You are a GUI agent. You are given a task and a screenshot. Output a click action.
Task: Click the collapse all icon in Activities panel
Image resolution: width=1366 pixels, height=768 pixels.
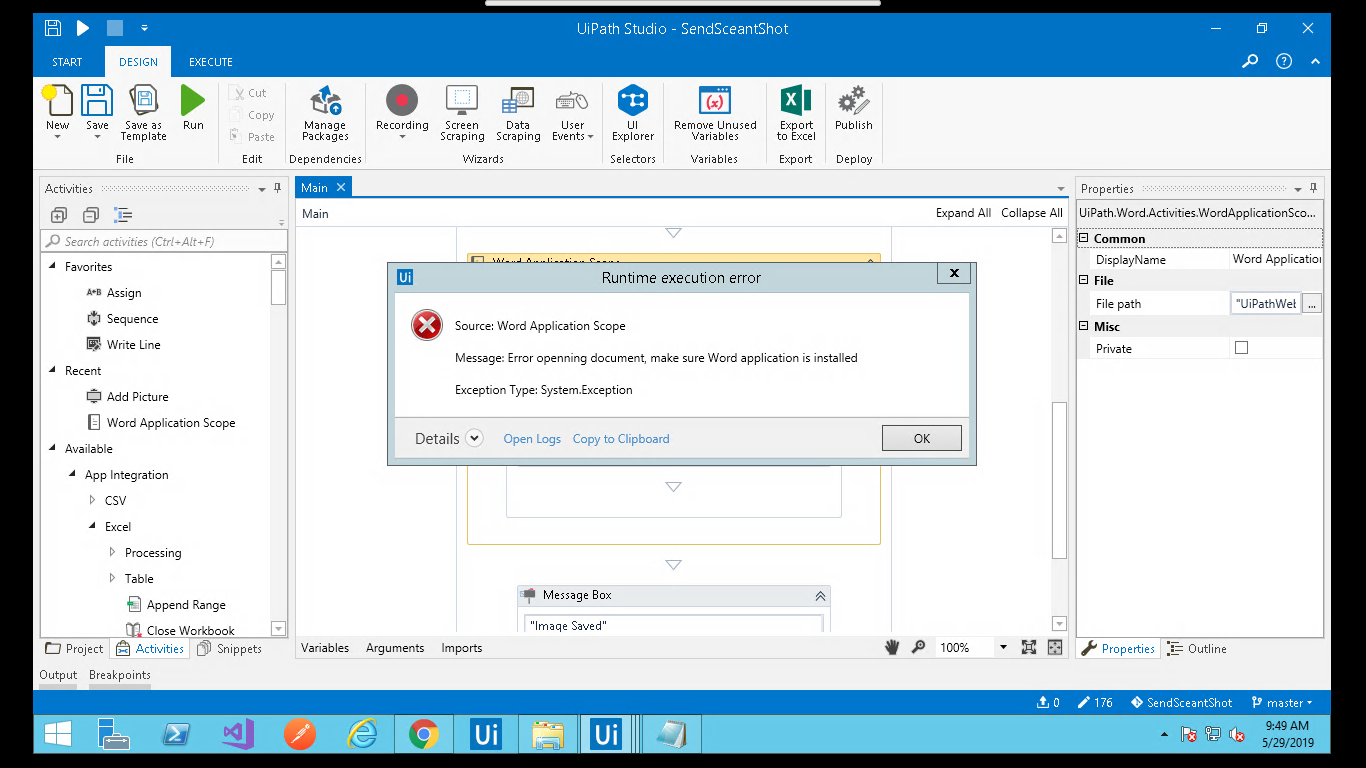91,215
